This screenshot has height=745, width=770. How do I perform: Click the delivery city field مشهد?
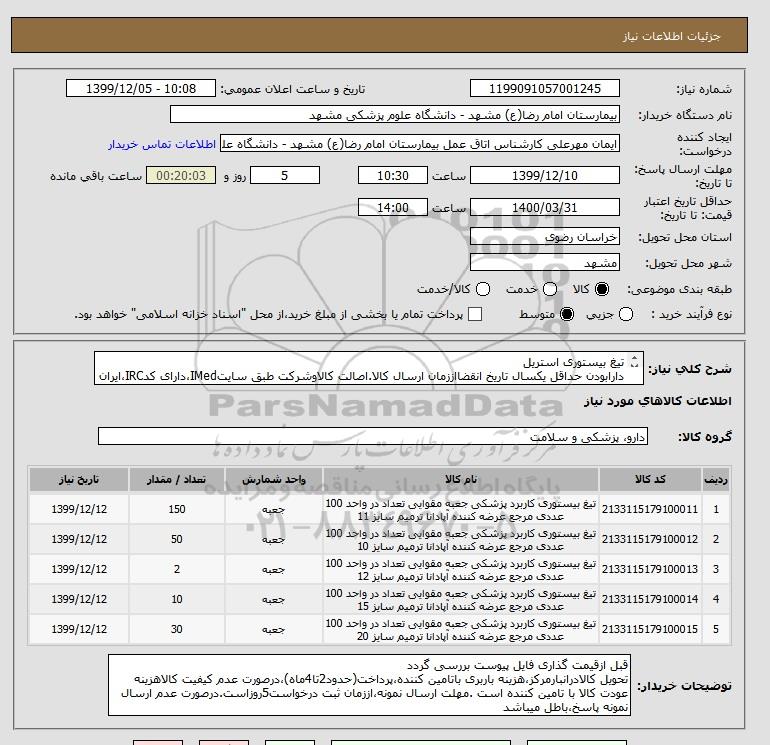click(545, 263)
